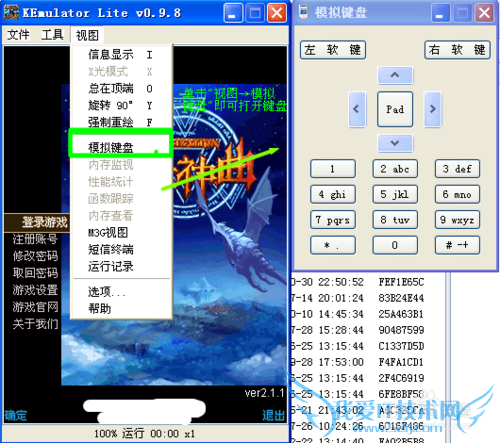Click the left arrow direction key

(x=357, y=109)
